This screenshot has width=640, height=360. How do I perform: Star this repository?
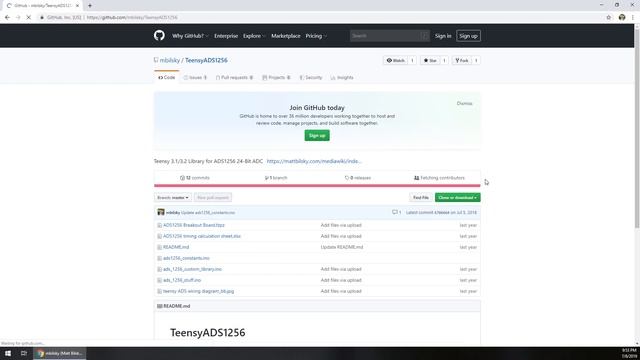click(x=430, y=60)
